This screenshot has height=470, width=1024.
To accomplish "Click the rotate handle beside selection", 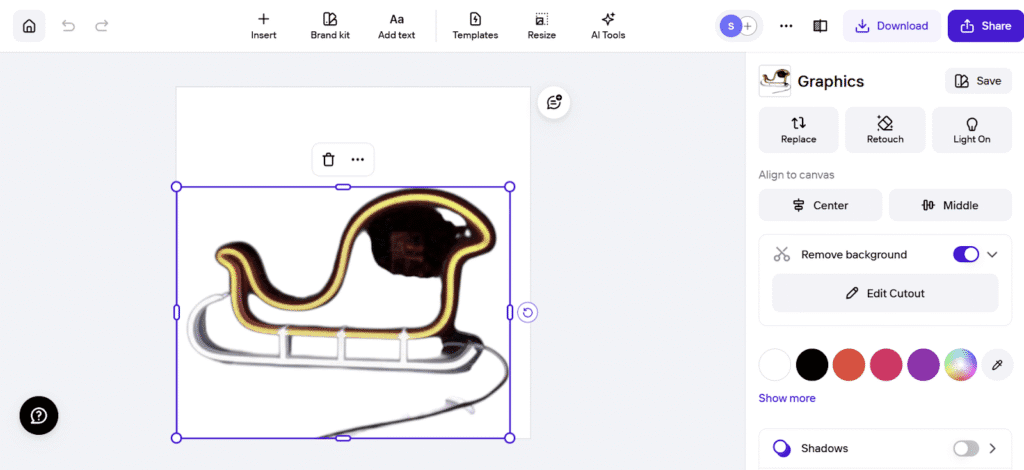I will [x=528, y=313].
